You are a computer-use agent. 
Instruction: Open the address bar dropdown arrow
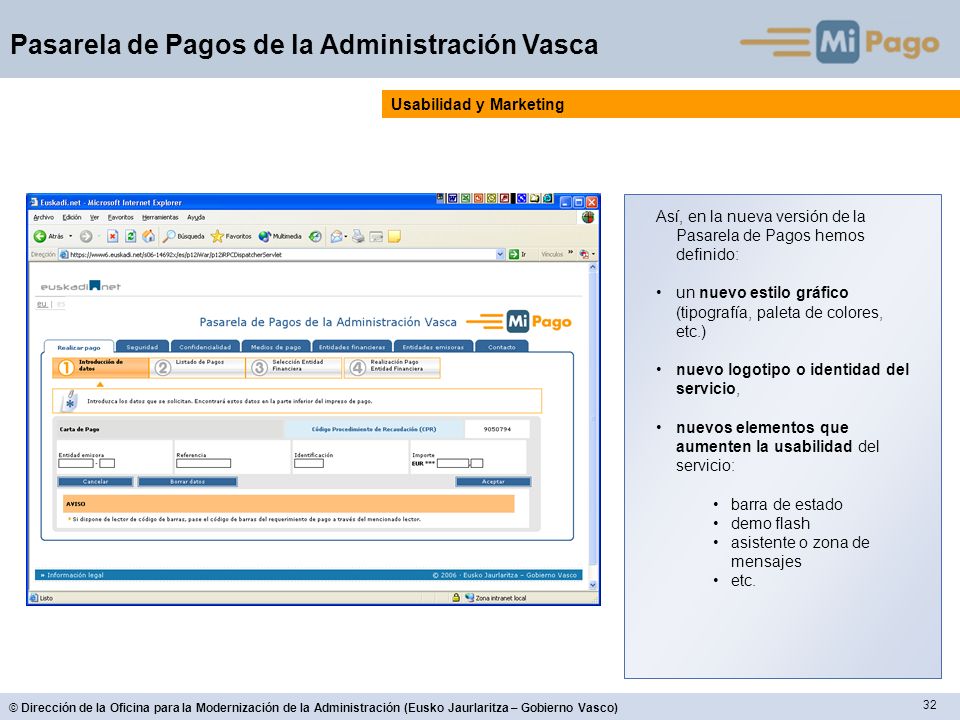[x=500, y=254]
